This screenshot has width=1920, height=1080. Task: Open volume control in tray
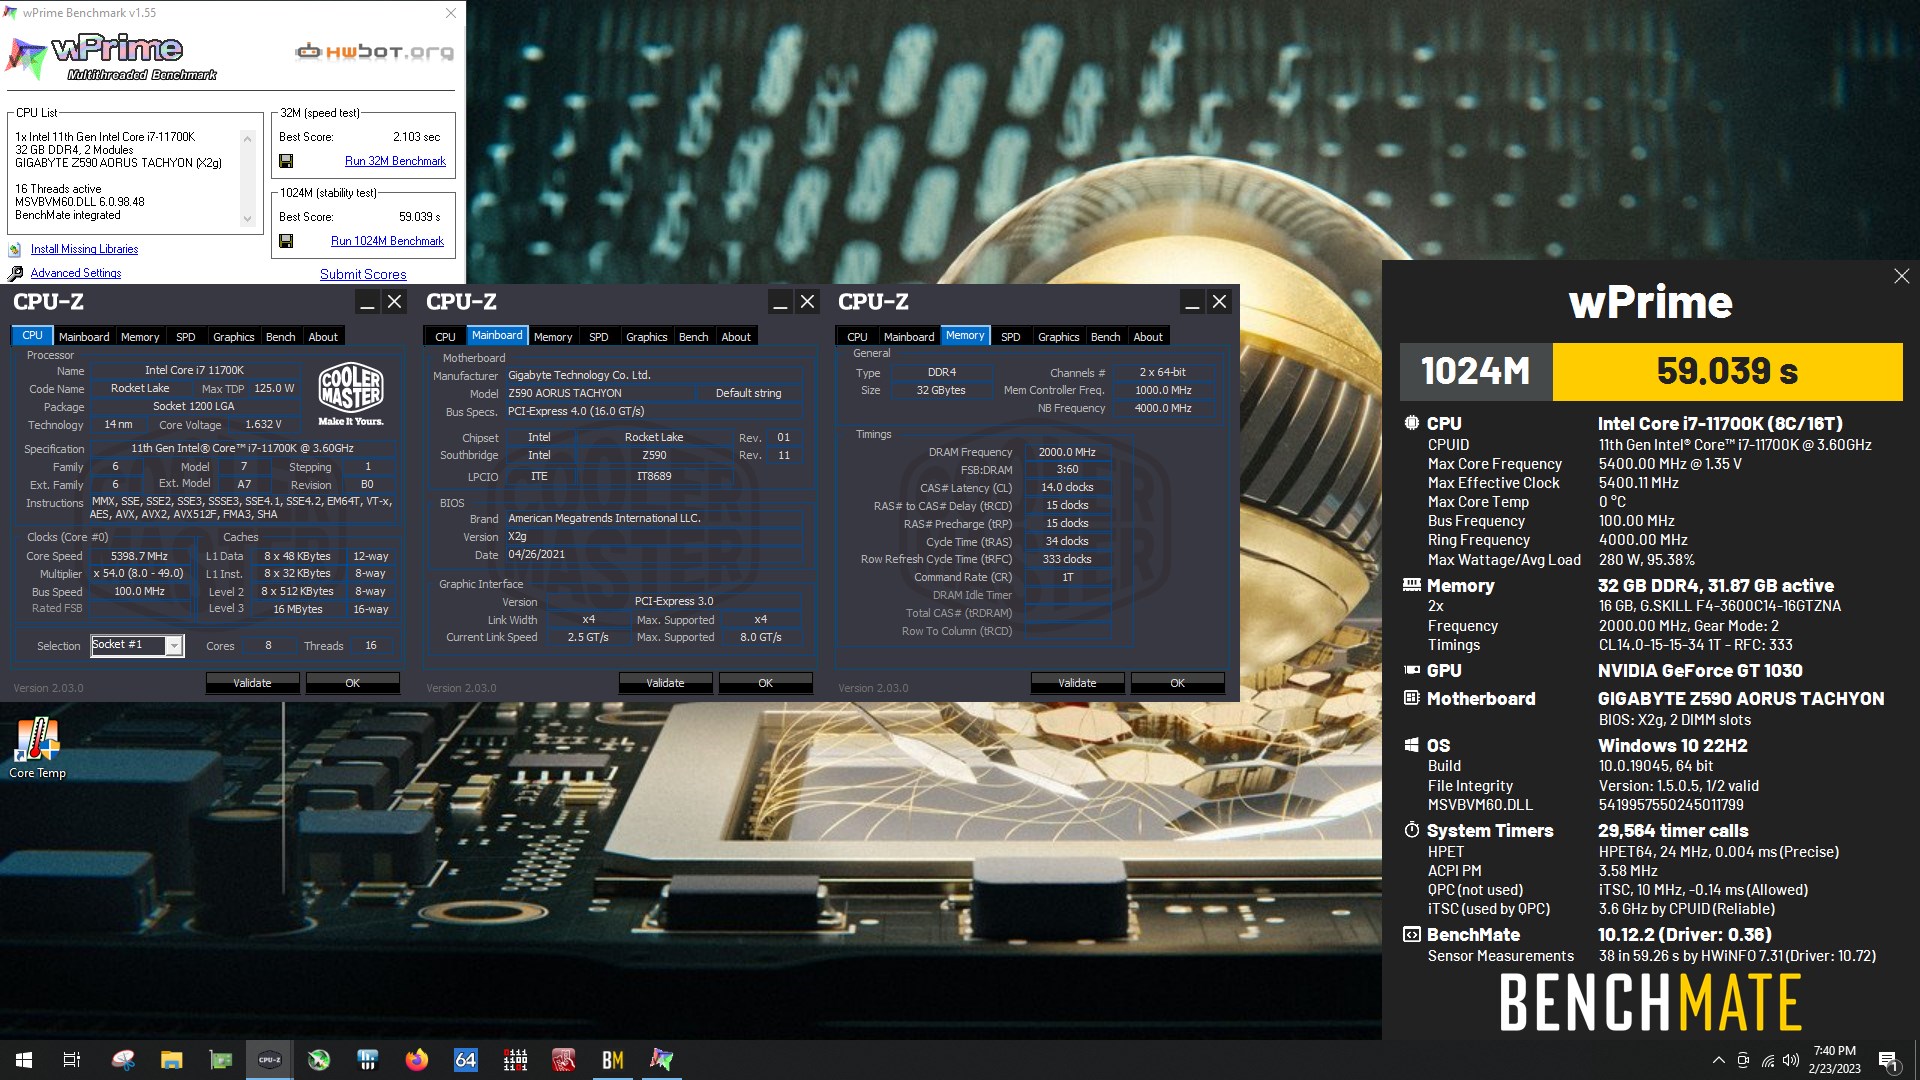pyautogui.click(x=1791, y=1060)
